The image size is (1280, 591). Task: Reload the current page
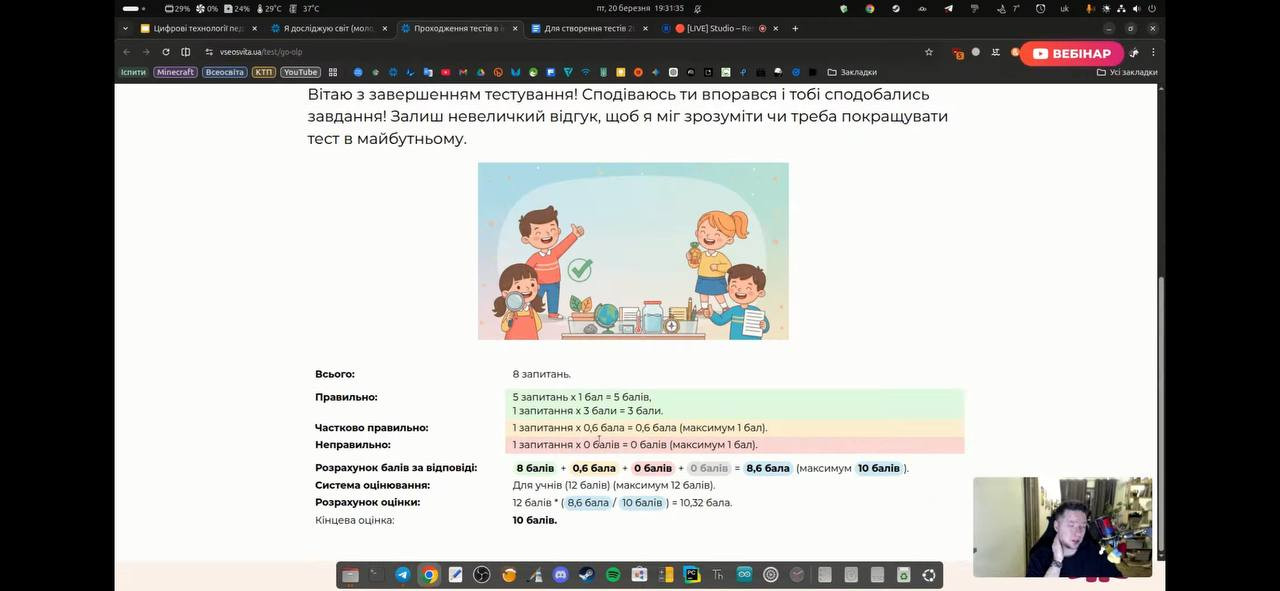[166, 52]
